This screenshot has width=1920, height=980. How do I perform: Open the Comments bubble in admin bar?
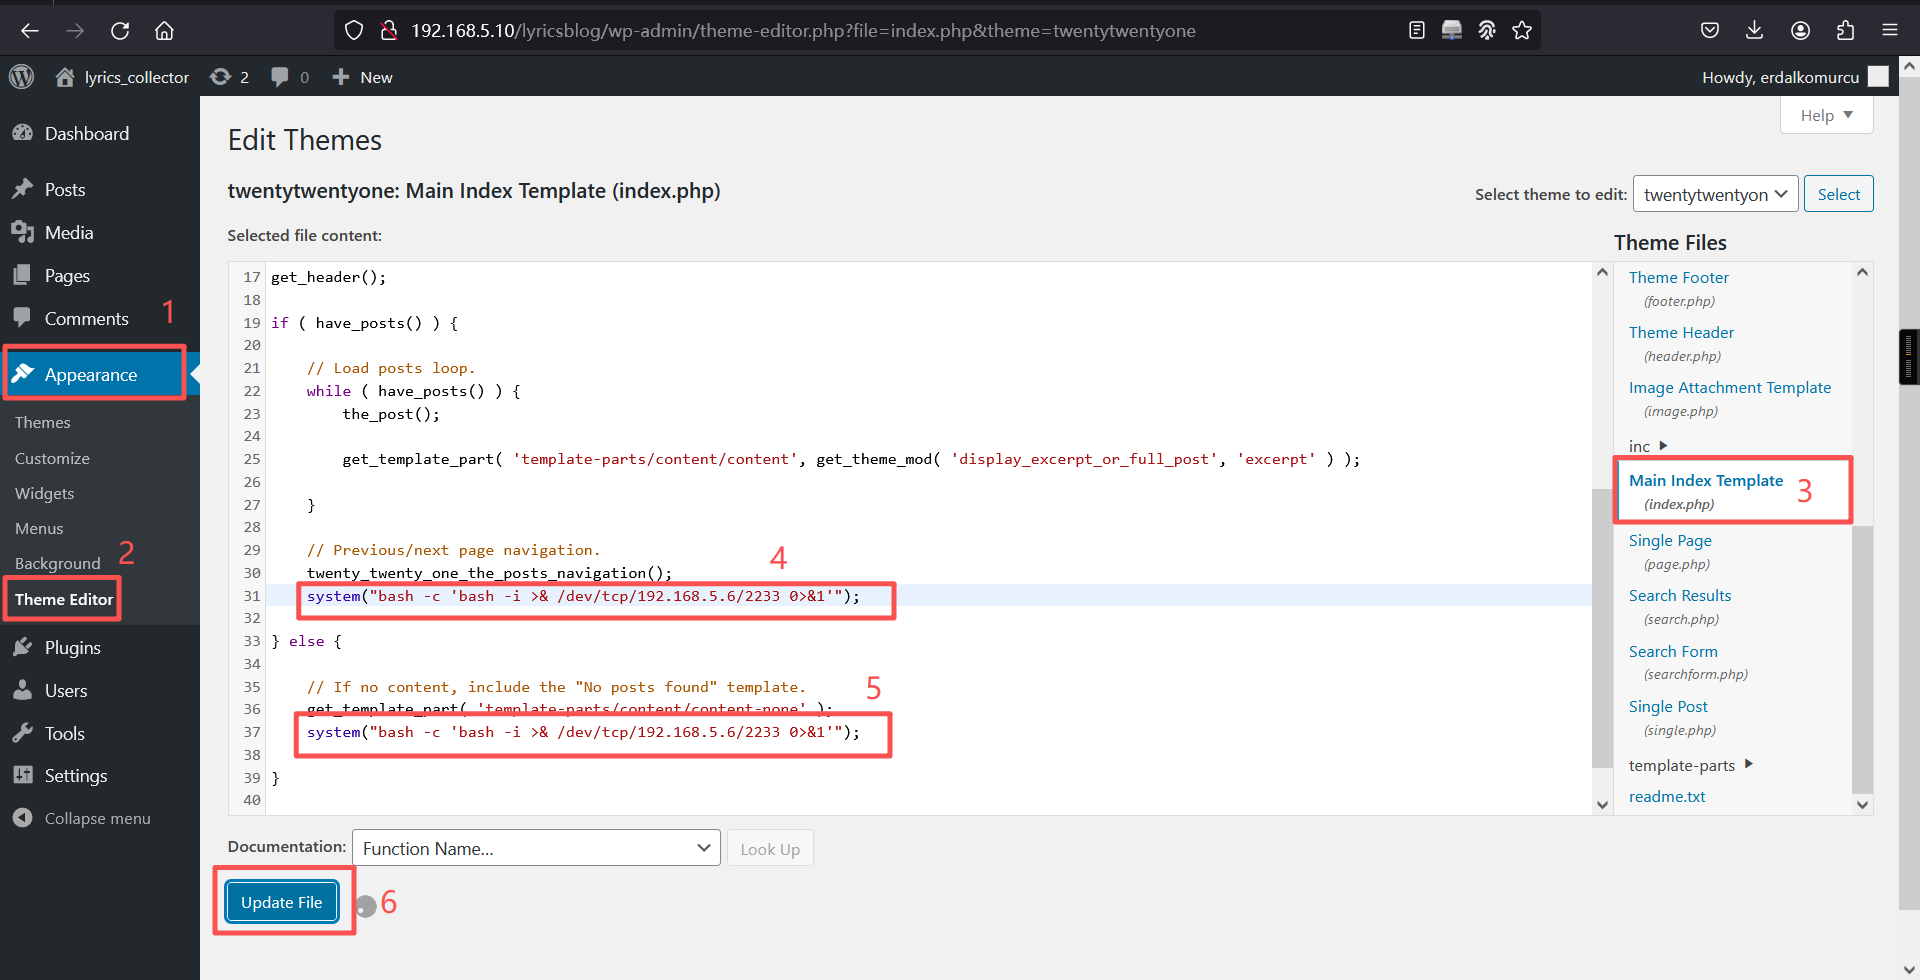290,77
